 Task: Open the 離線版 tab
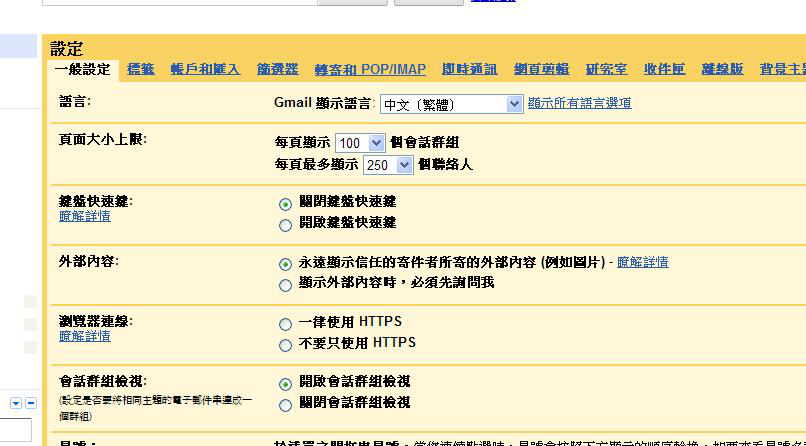click(x=722, y=69)
